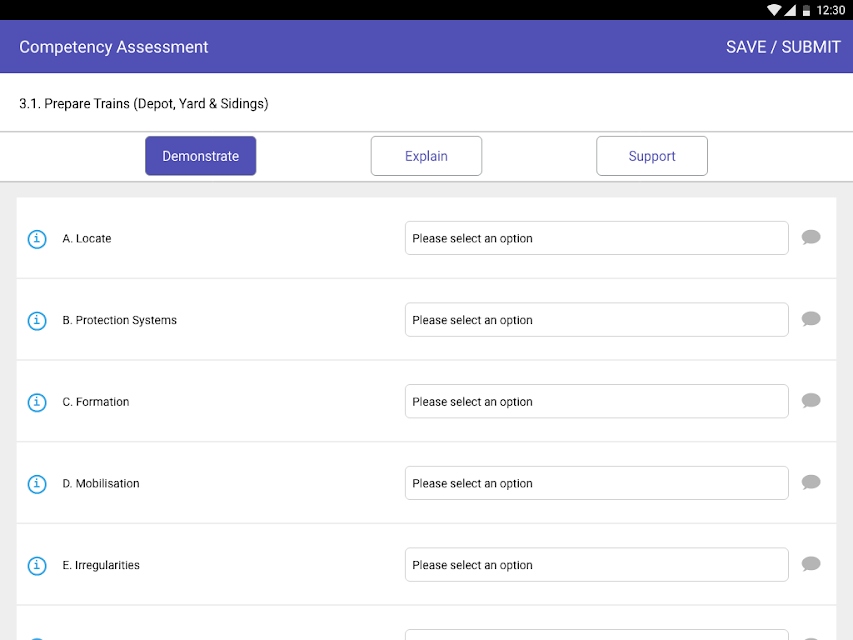Add comment on A. Locate row
Viewport: 853px width, 640px height.
tap(811, 237)
